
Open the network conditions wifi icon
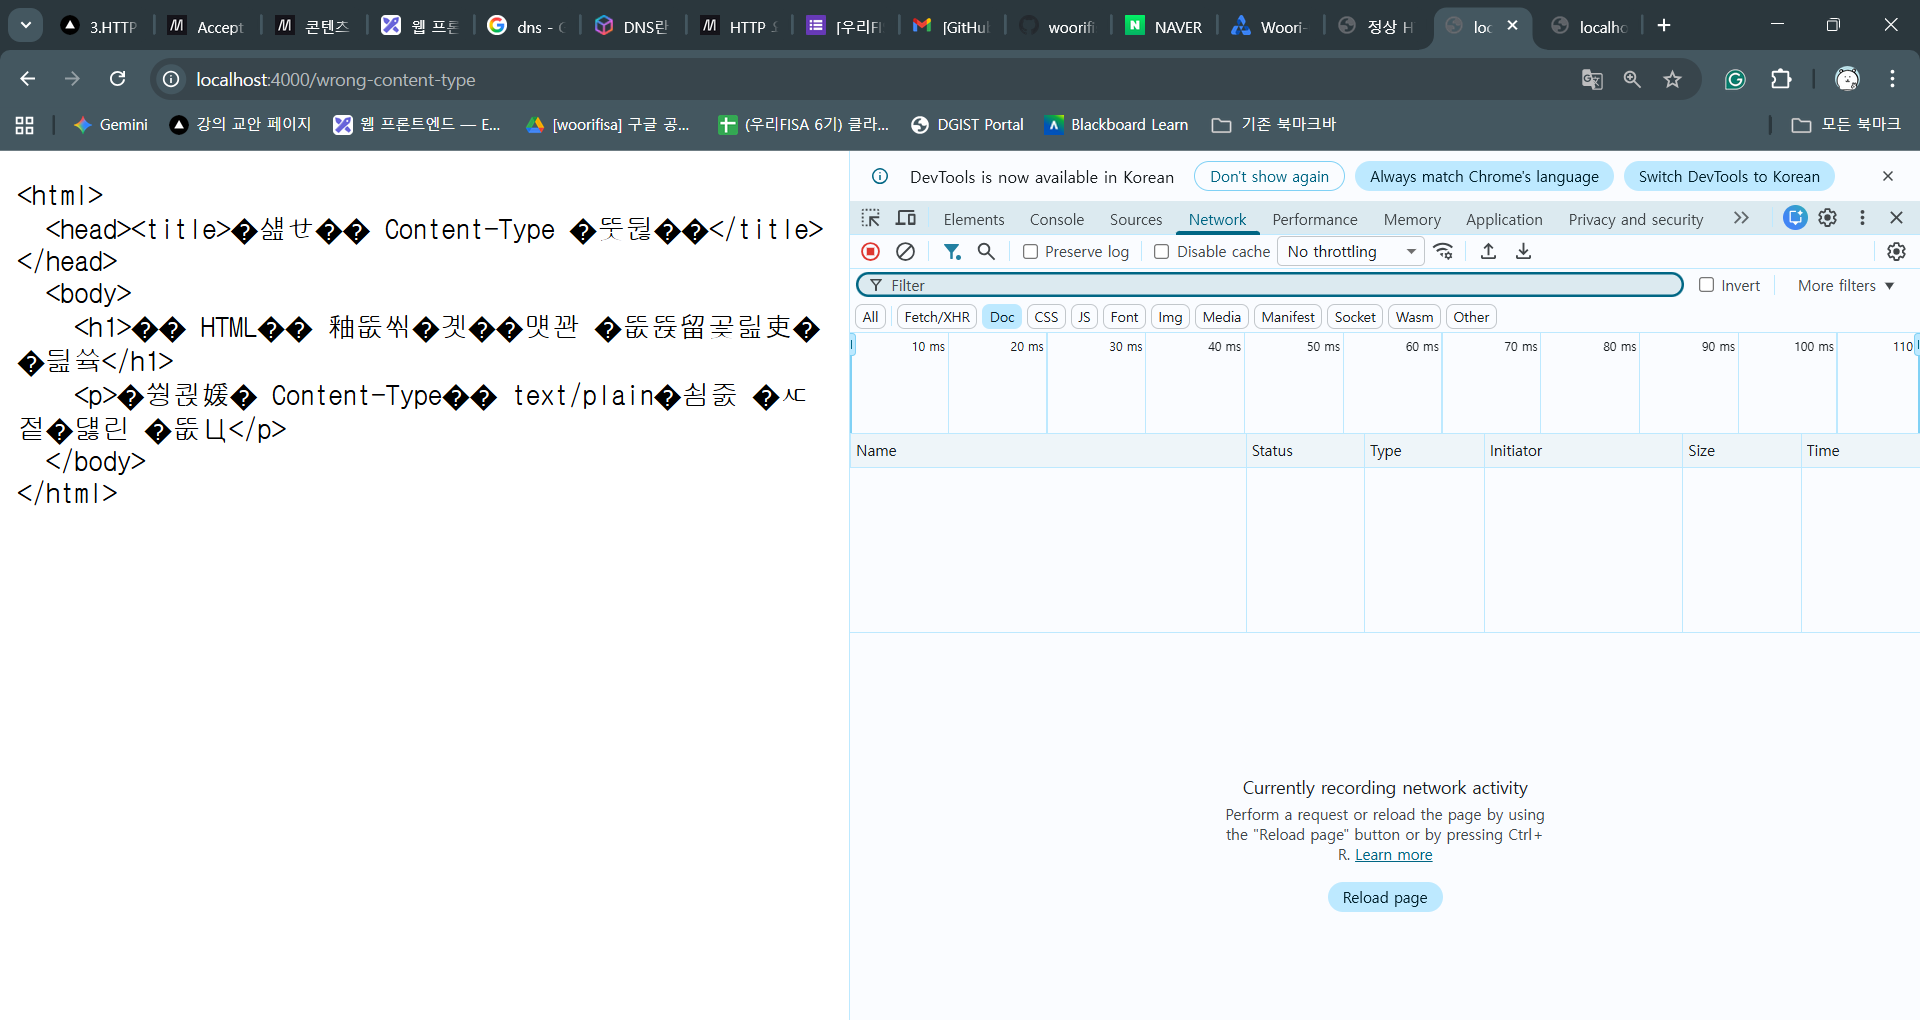click(x=1443, y=252)
